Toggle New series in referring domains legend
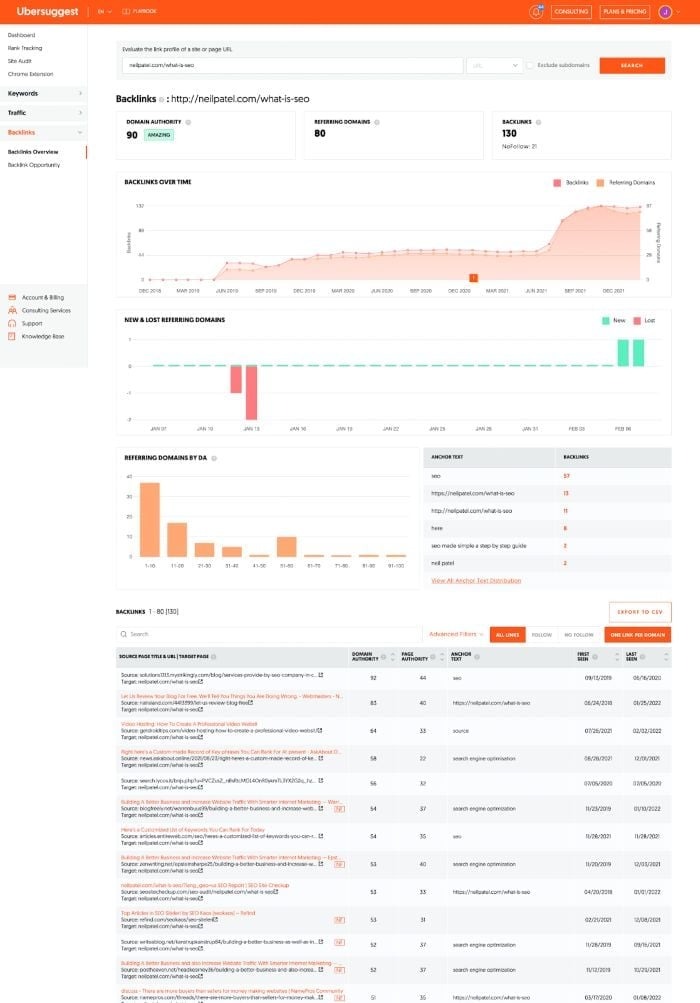 pos(614,320)
